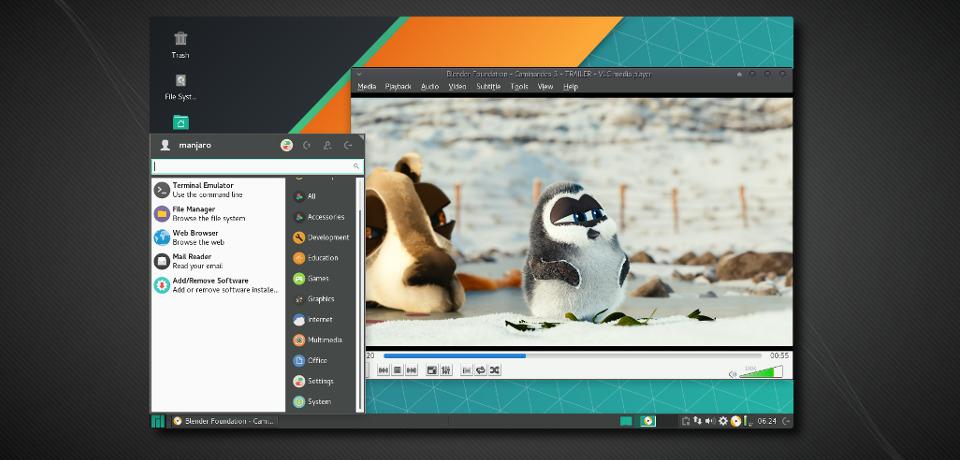Select the Games category

(x=321, y=279)
